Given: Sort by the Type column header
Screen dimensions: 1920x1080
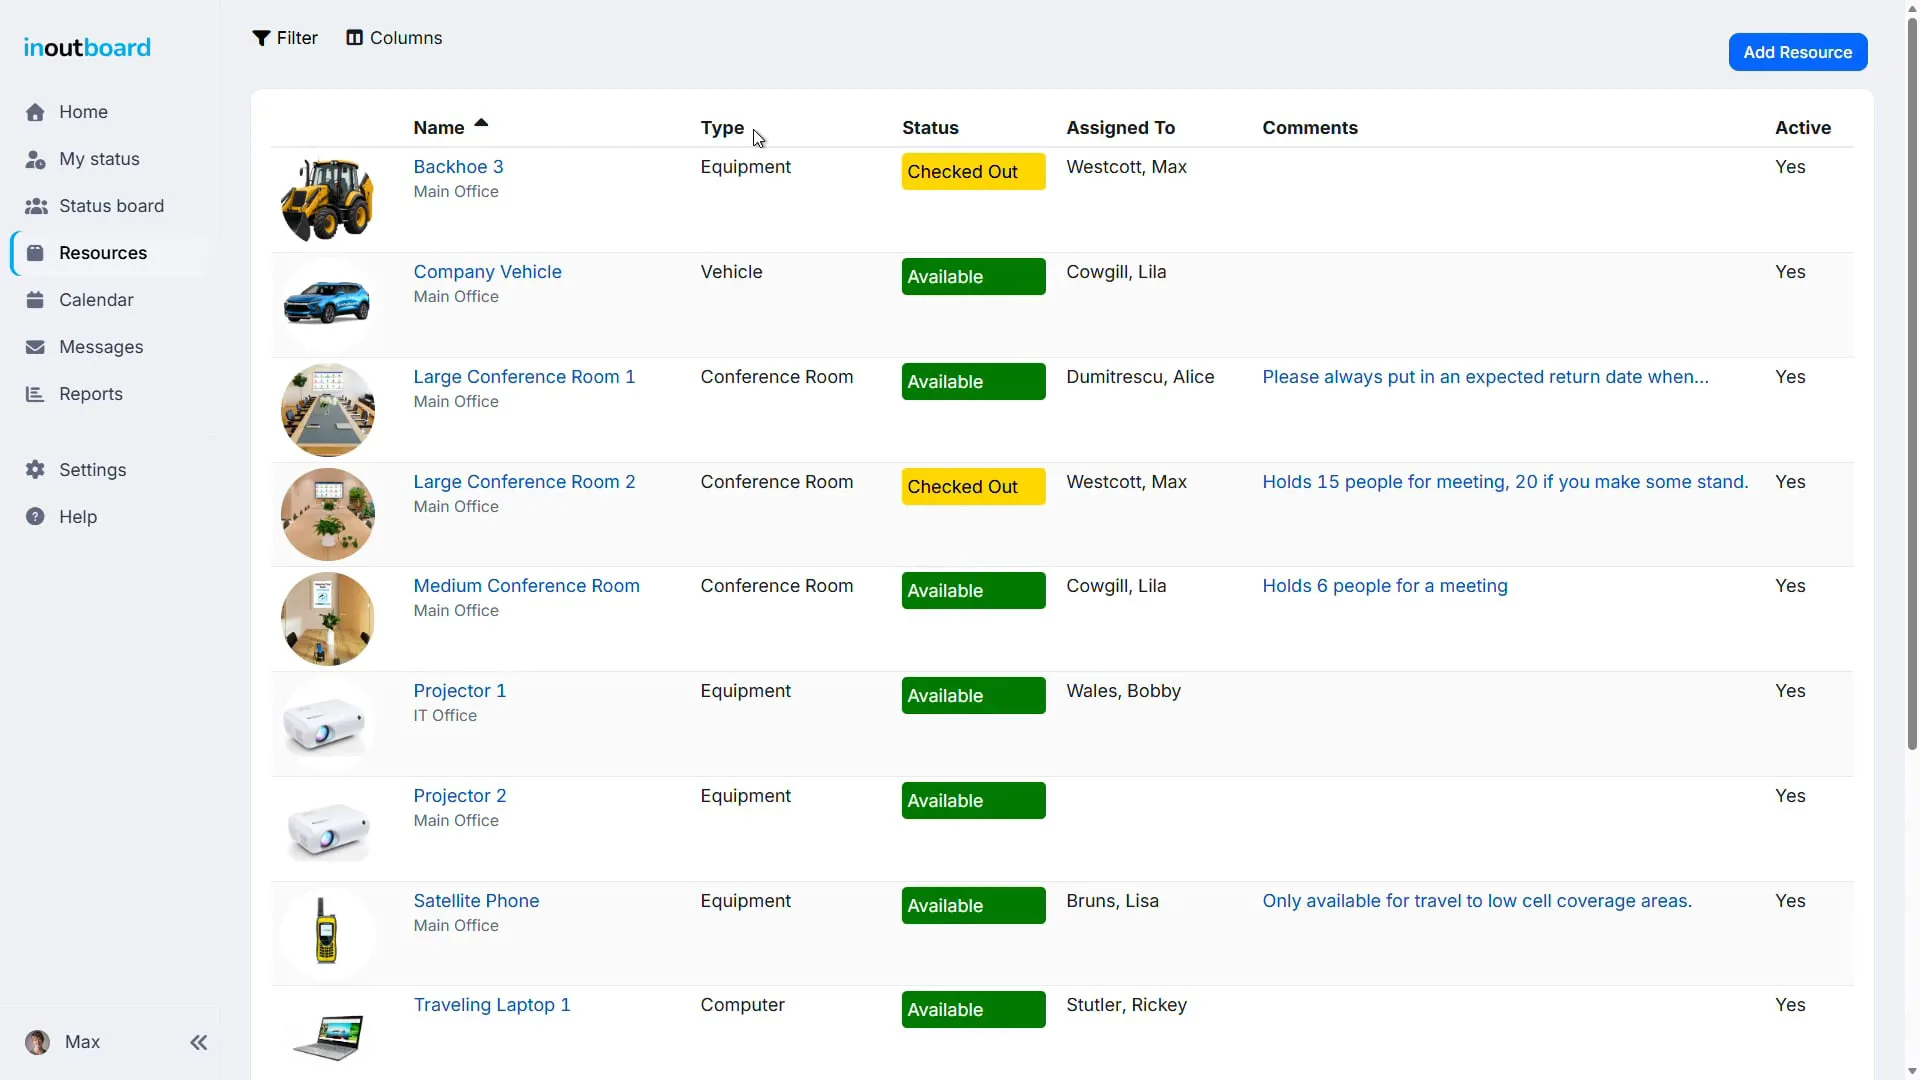Looking at the screenshot, I should (722, 128).
